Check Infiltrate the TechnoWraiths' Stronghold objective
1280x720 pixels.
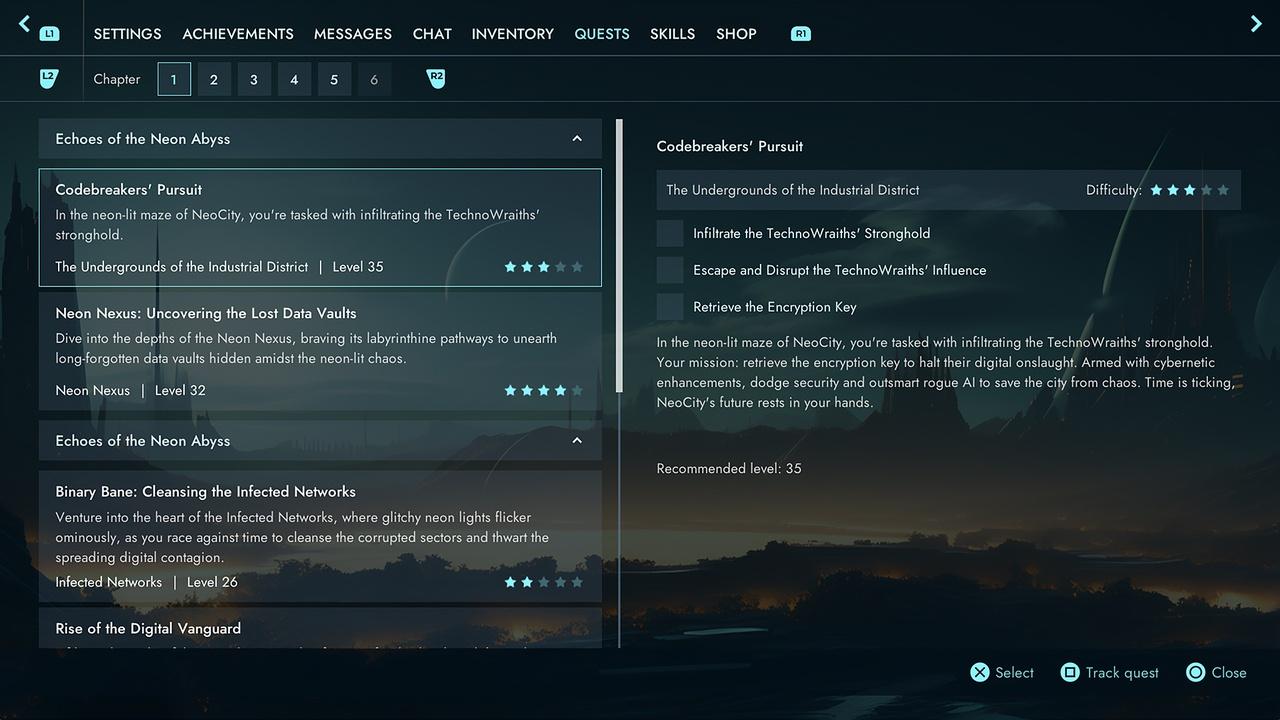point(670,233)
